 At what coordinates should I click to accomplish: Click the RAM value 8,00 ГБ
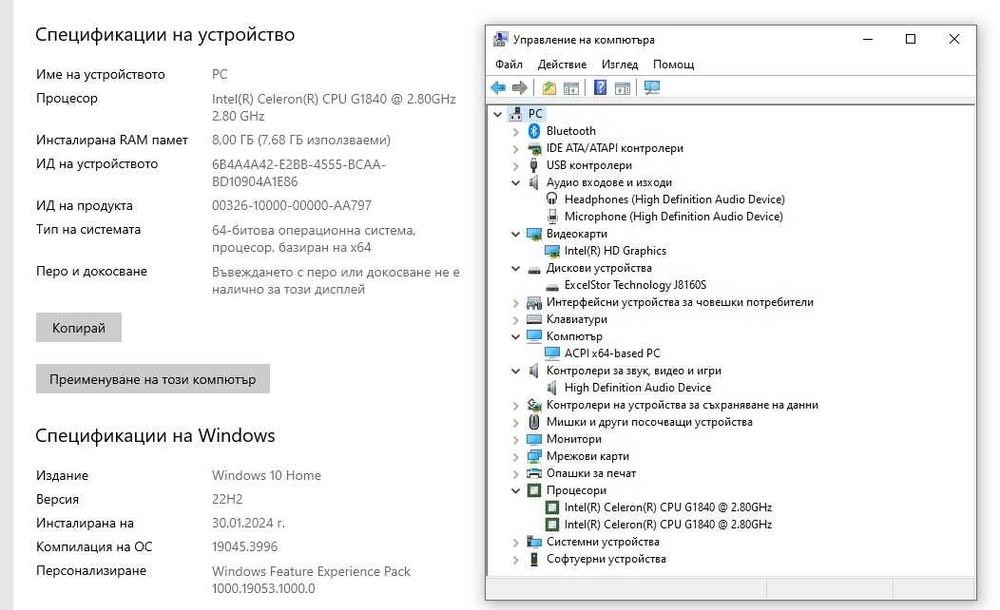coord(301,140)
